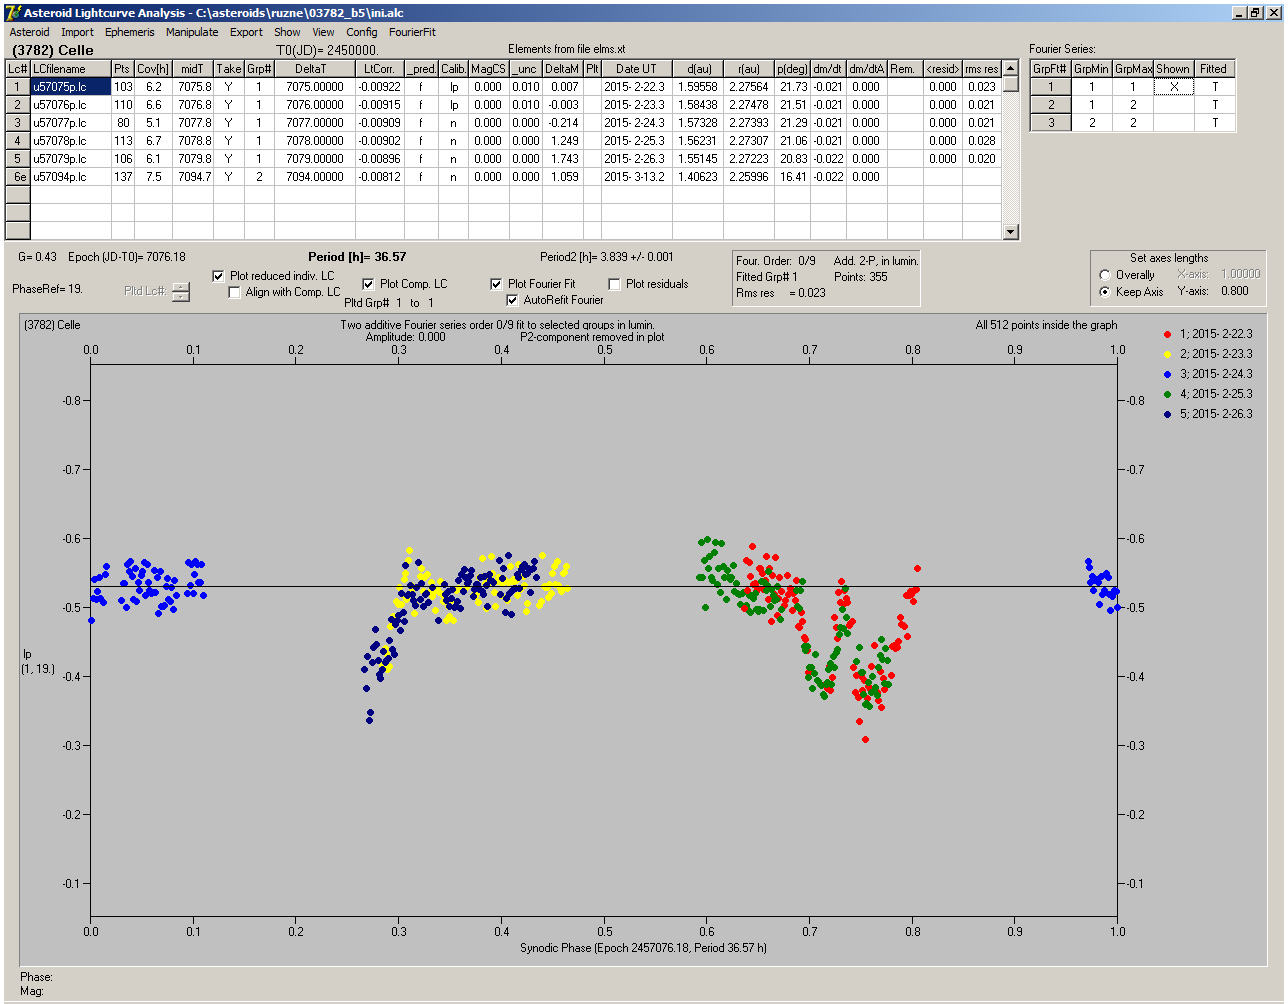Open the Ephemeris menu
Screen dimensions: 1288x1004
[130, 32]
